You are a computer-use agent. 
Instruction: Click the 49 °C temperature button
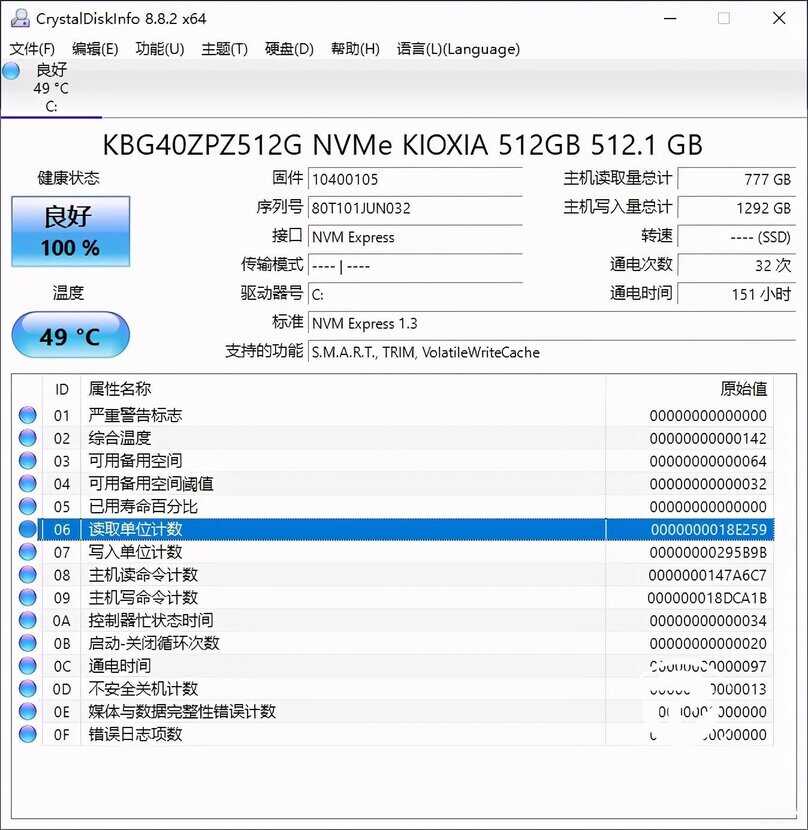tap(70, 336)
